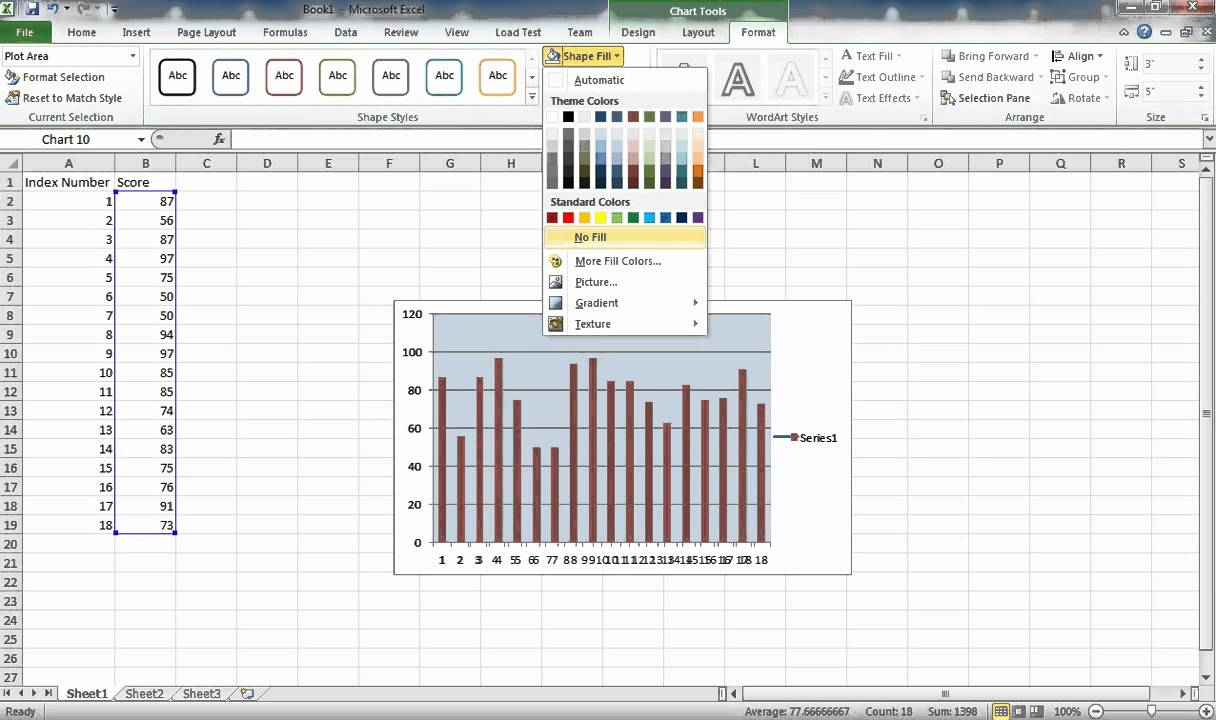Image resolution: width=1216 pixels, height=720 pixels.
Task: Click the Send Backward icon
Action: tap(948, 76)
